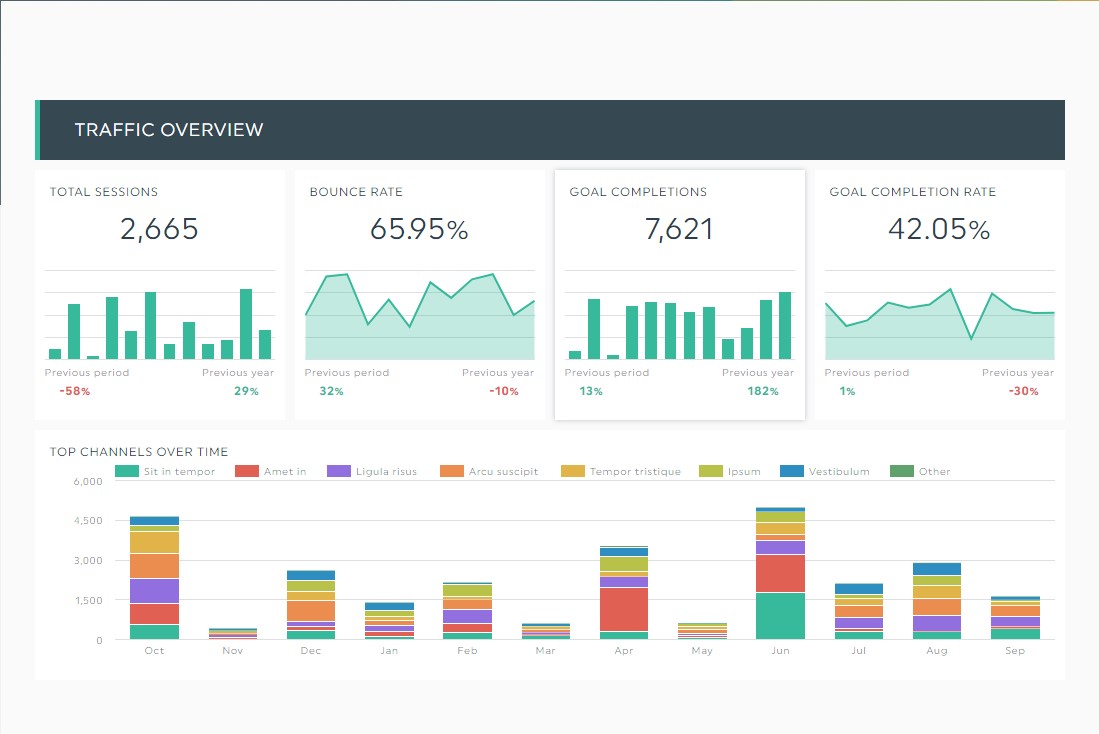Click the 4,500 y-axis gridline label
The height and width of the screenshot is (734, 1099).
click(88, 521)
